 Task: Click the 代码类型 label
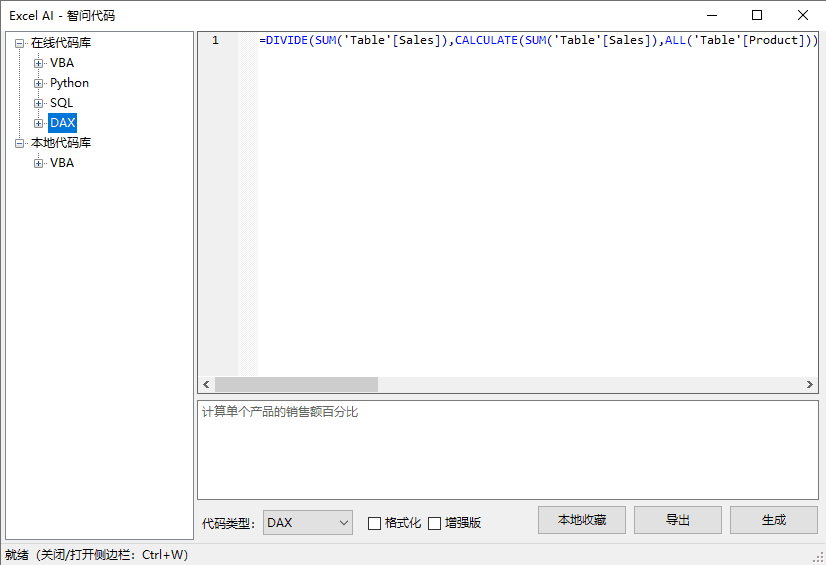tap(229, 523)
